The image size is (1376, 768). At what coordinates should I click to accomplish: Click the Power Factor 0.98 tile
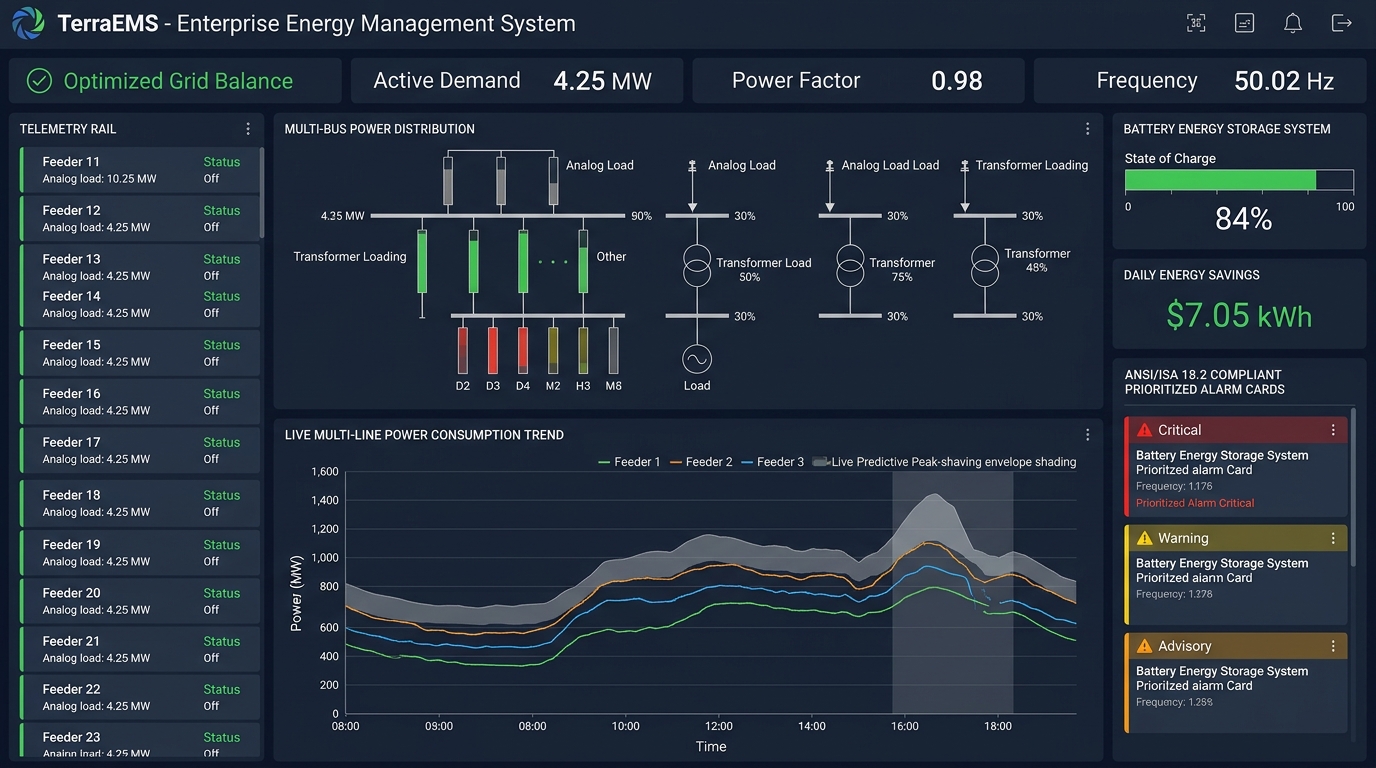pyautogui.click(x=858, y=81)
